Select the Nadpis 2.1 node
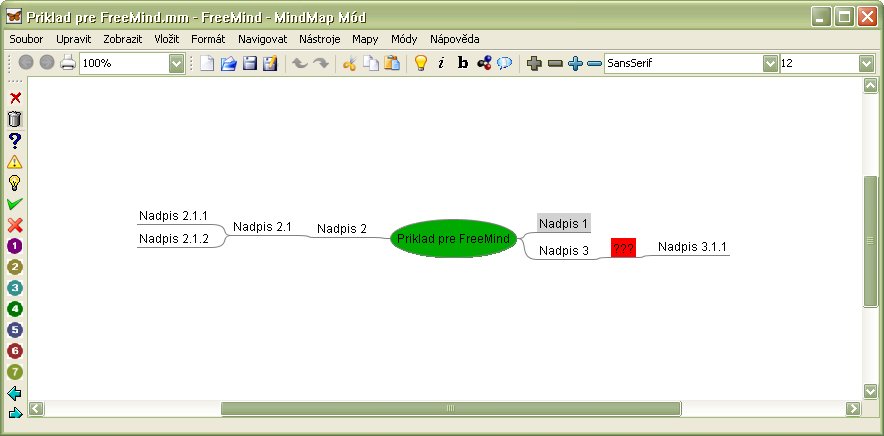 (262, 227)
